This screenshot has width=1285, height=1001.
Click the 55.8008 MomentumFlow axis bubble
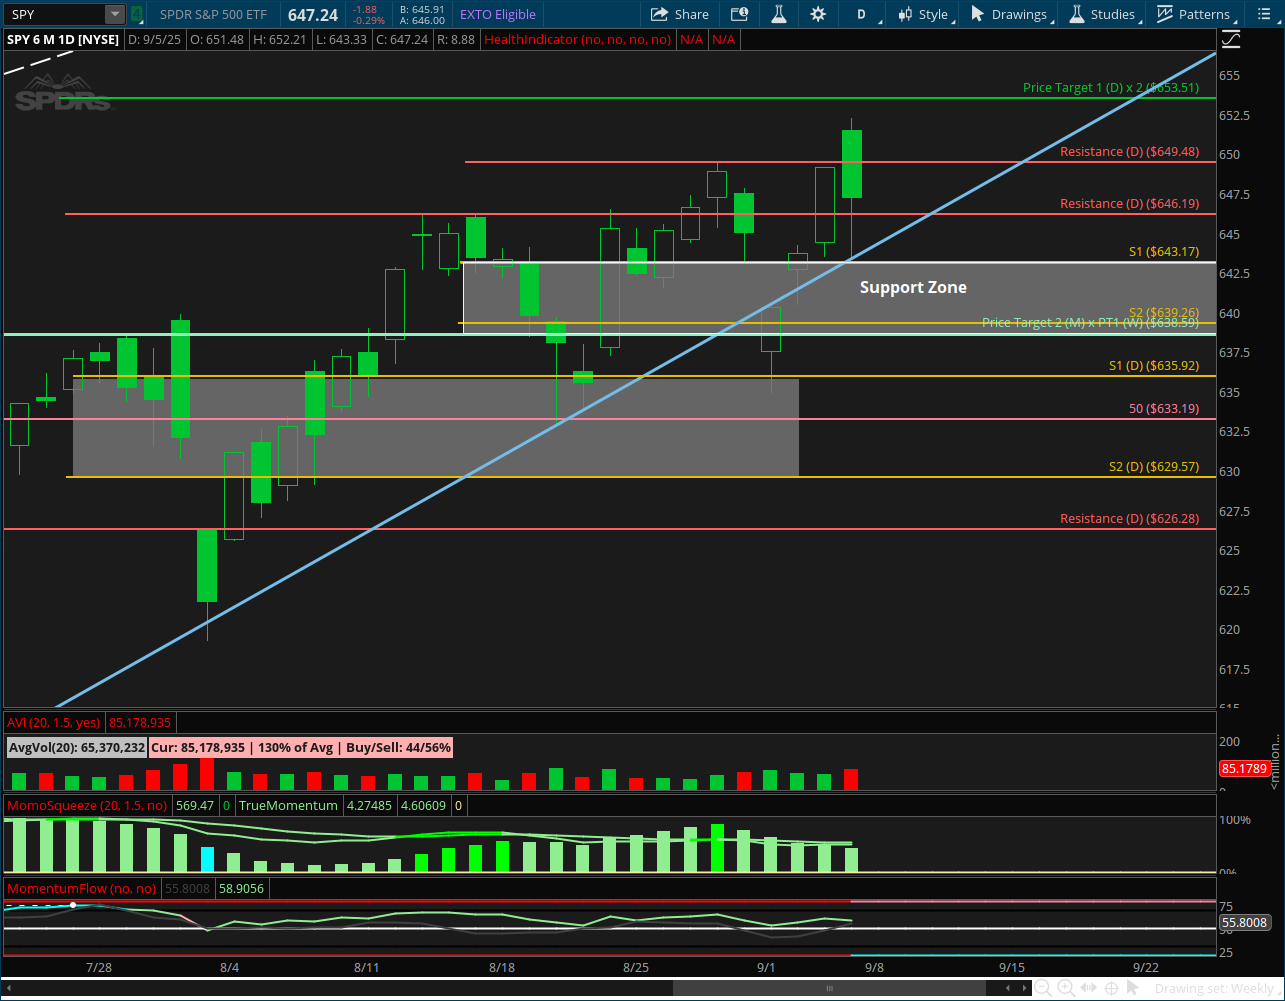[x=1244, y=924]
